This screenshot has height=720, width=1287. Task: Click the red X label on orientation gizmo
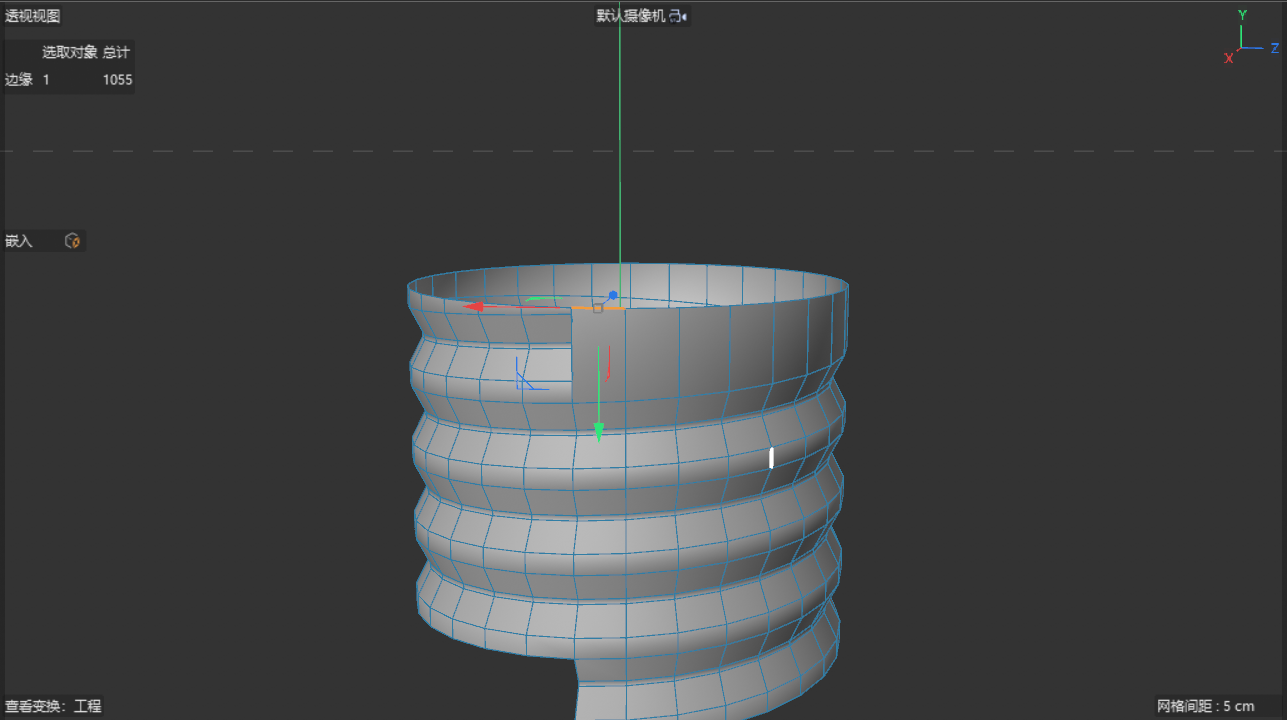pos(1229,58)
